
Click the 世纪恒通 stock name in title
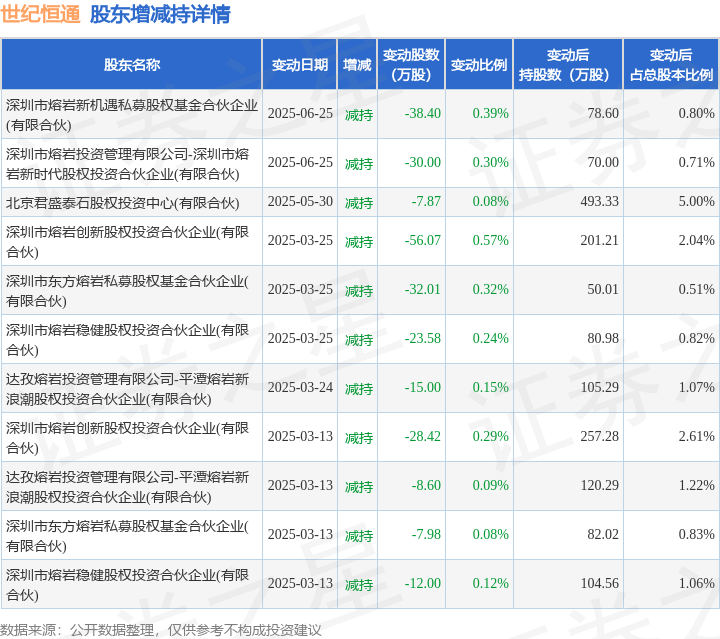40,14
